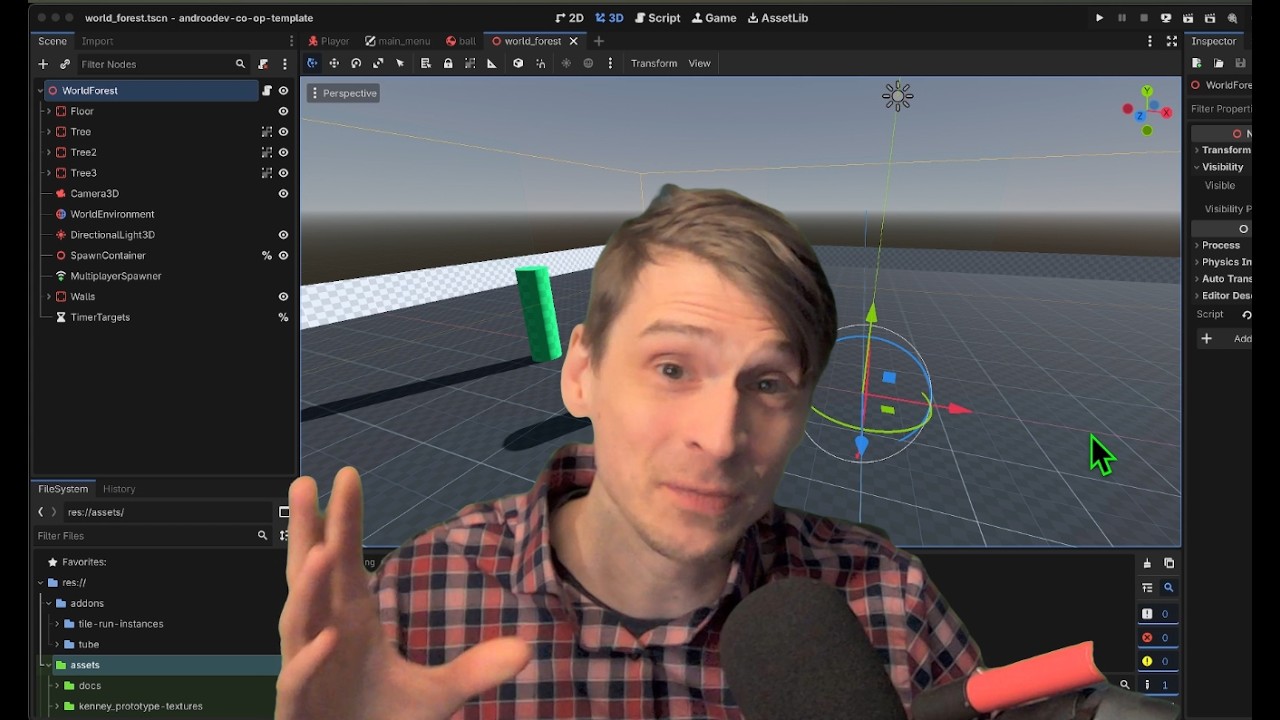Screen dimensions: 1280x720
Task: Run the current scene clapperboard icon
Action: 1188,18
